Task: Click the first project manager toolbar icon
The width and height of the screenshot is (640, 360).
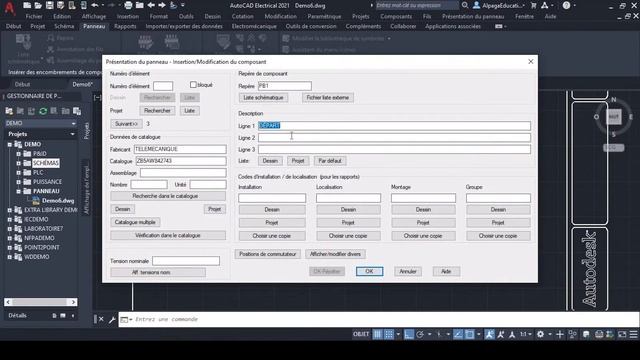Action: coord(9,111)
